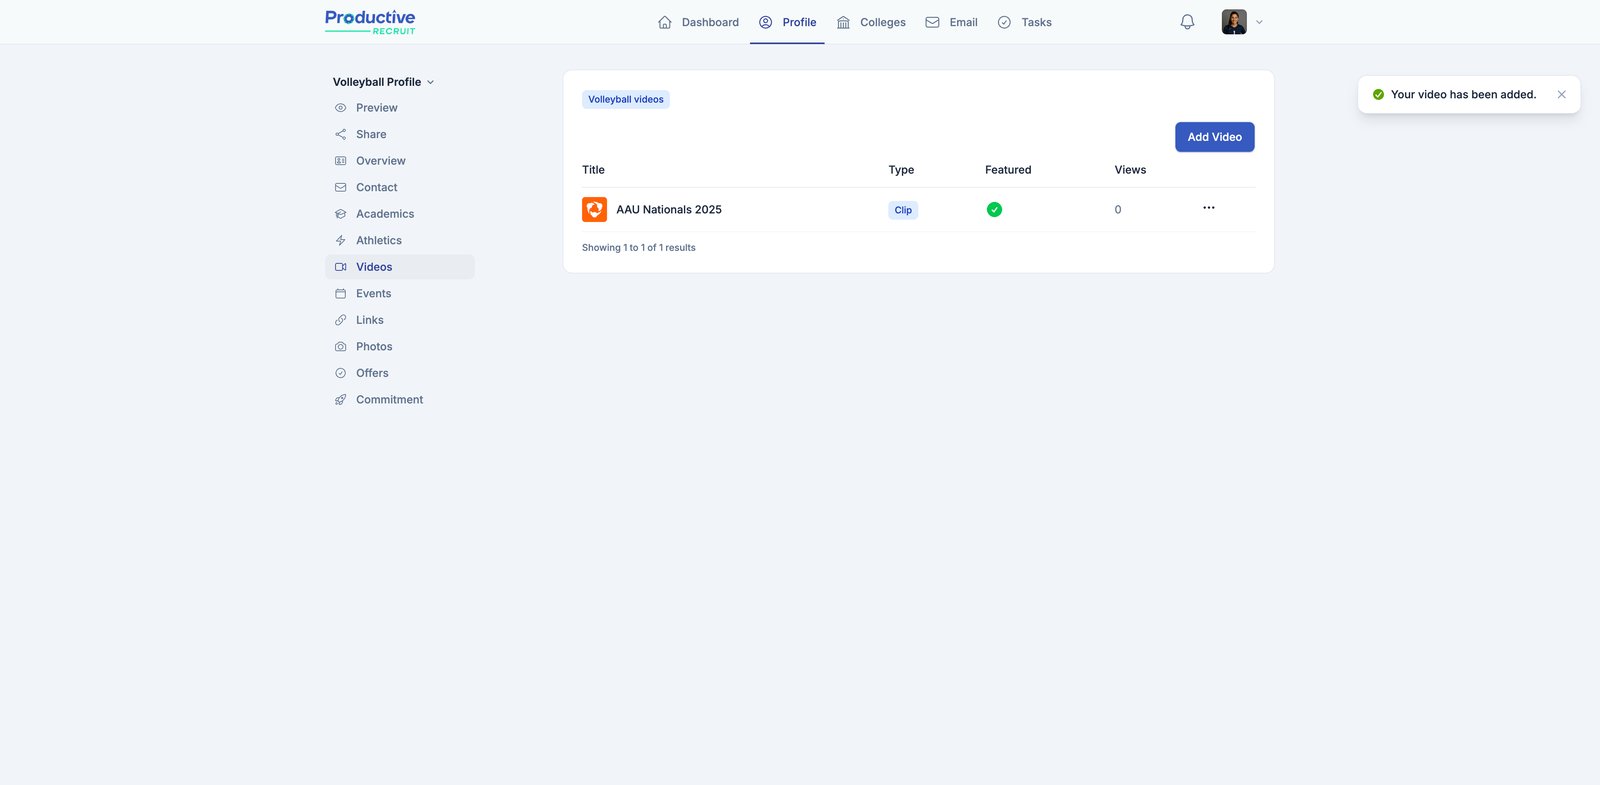Select the Commitment rocket icon

pos(341,400)
